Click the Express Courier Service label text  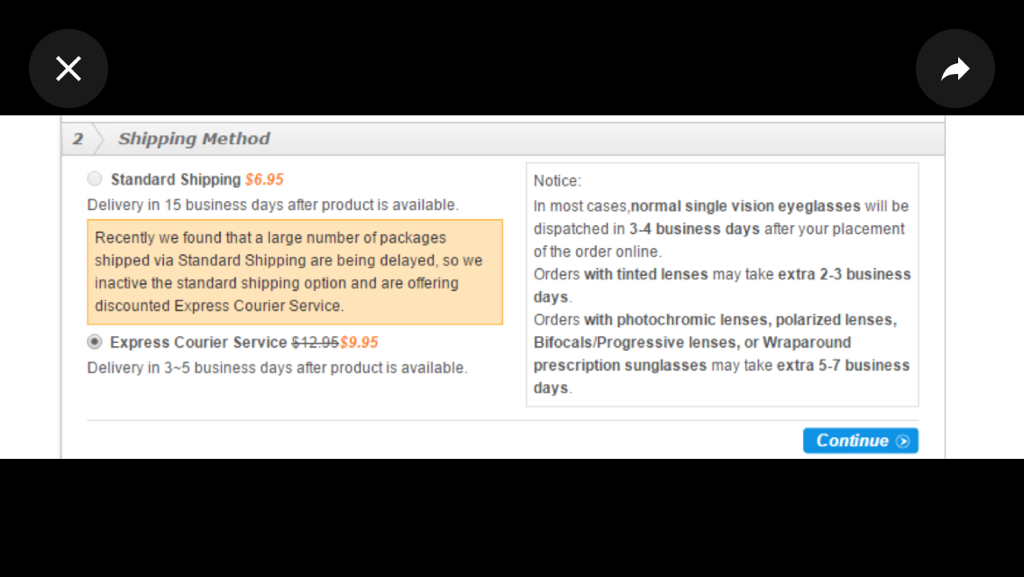click(x=198, y=342)
